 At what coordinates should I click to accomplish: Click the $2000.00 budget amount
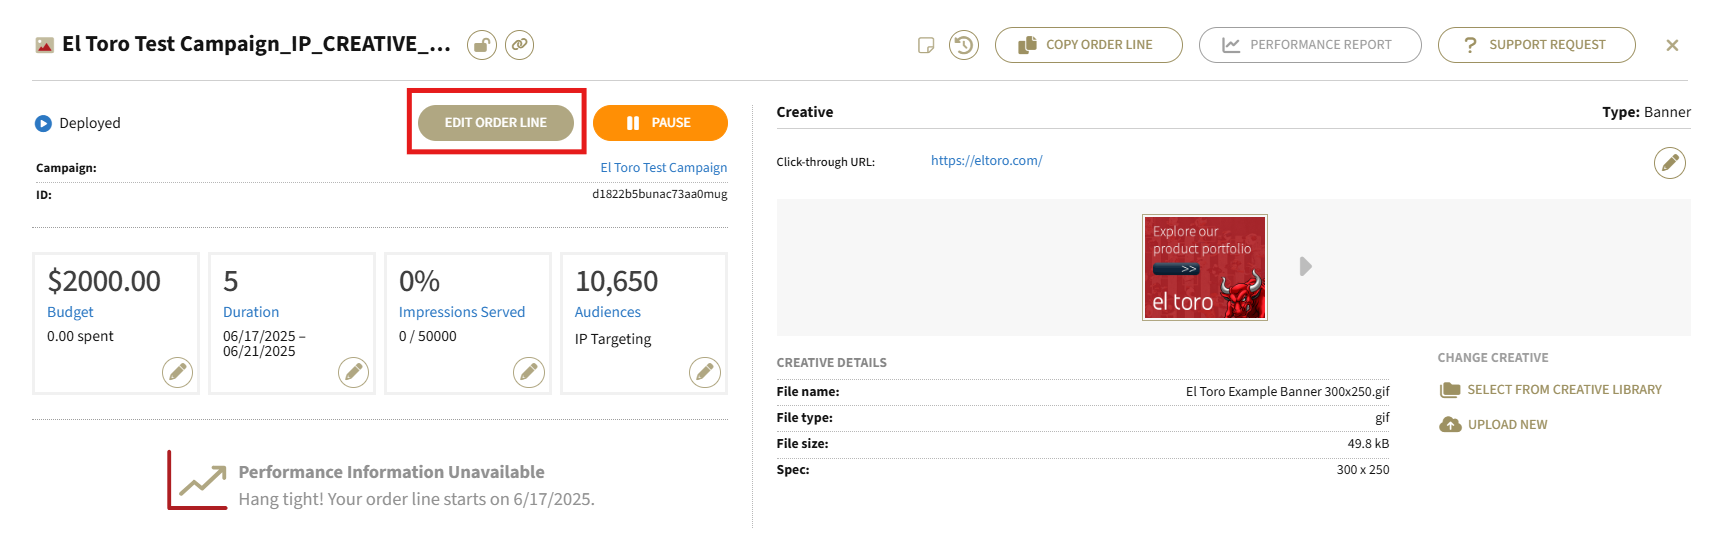tap(104, 281)
